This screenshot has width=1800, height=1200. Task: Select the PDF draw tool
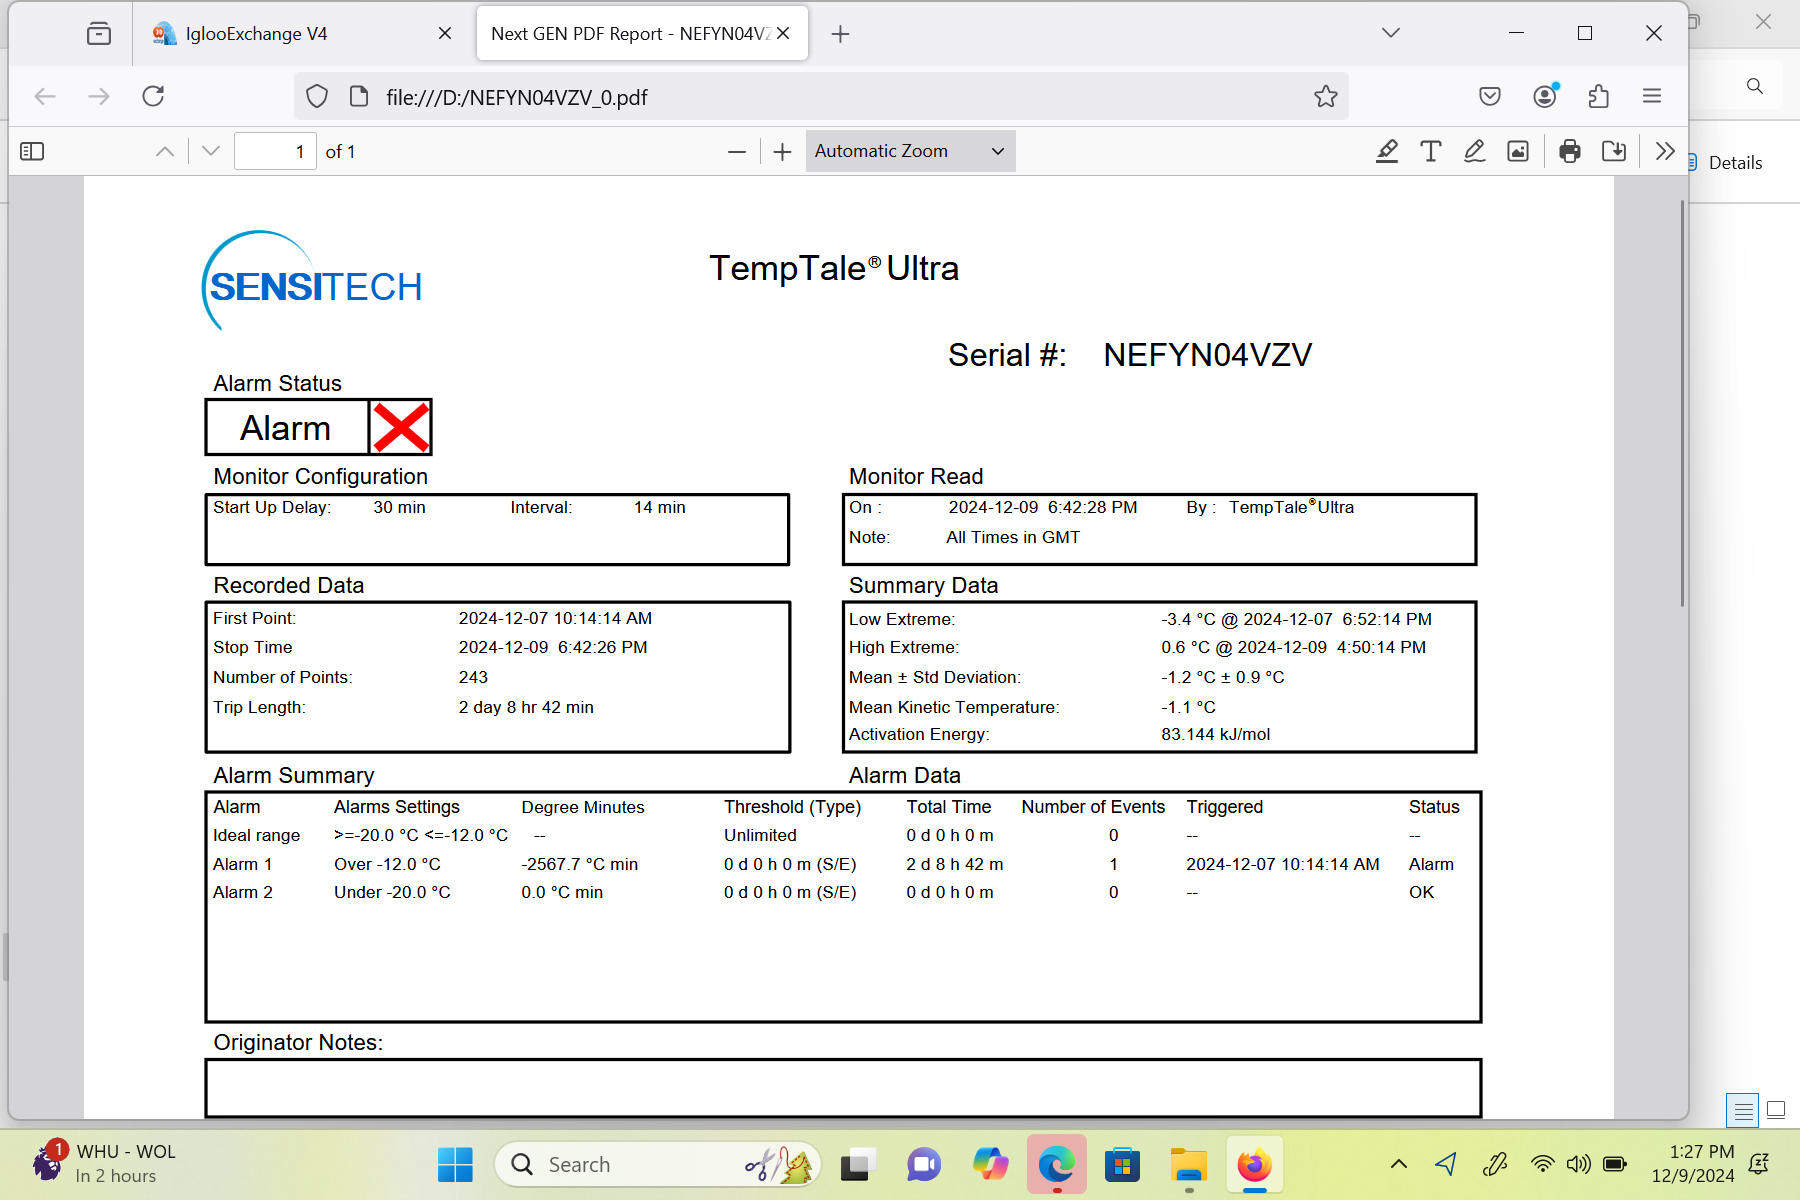pos(1474,151)
